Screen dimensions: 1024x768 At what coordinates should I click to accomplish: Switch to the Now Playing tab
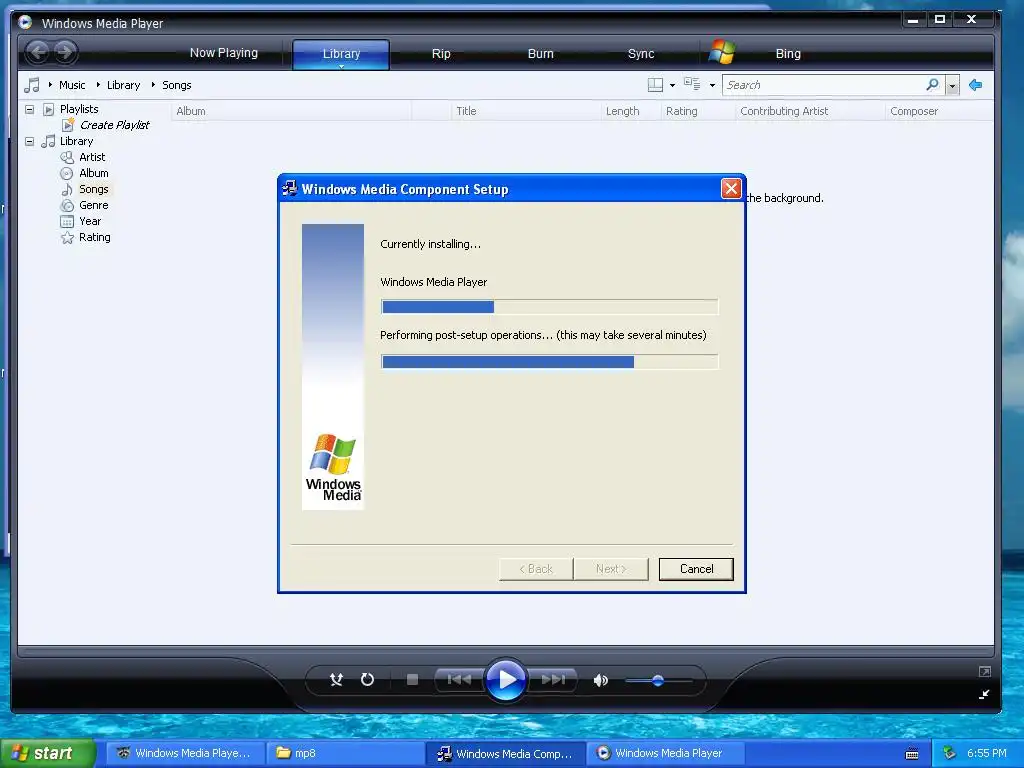(x=223, y=53)
